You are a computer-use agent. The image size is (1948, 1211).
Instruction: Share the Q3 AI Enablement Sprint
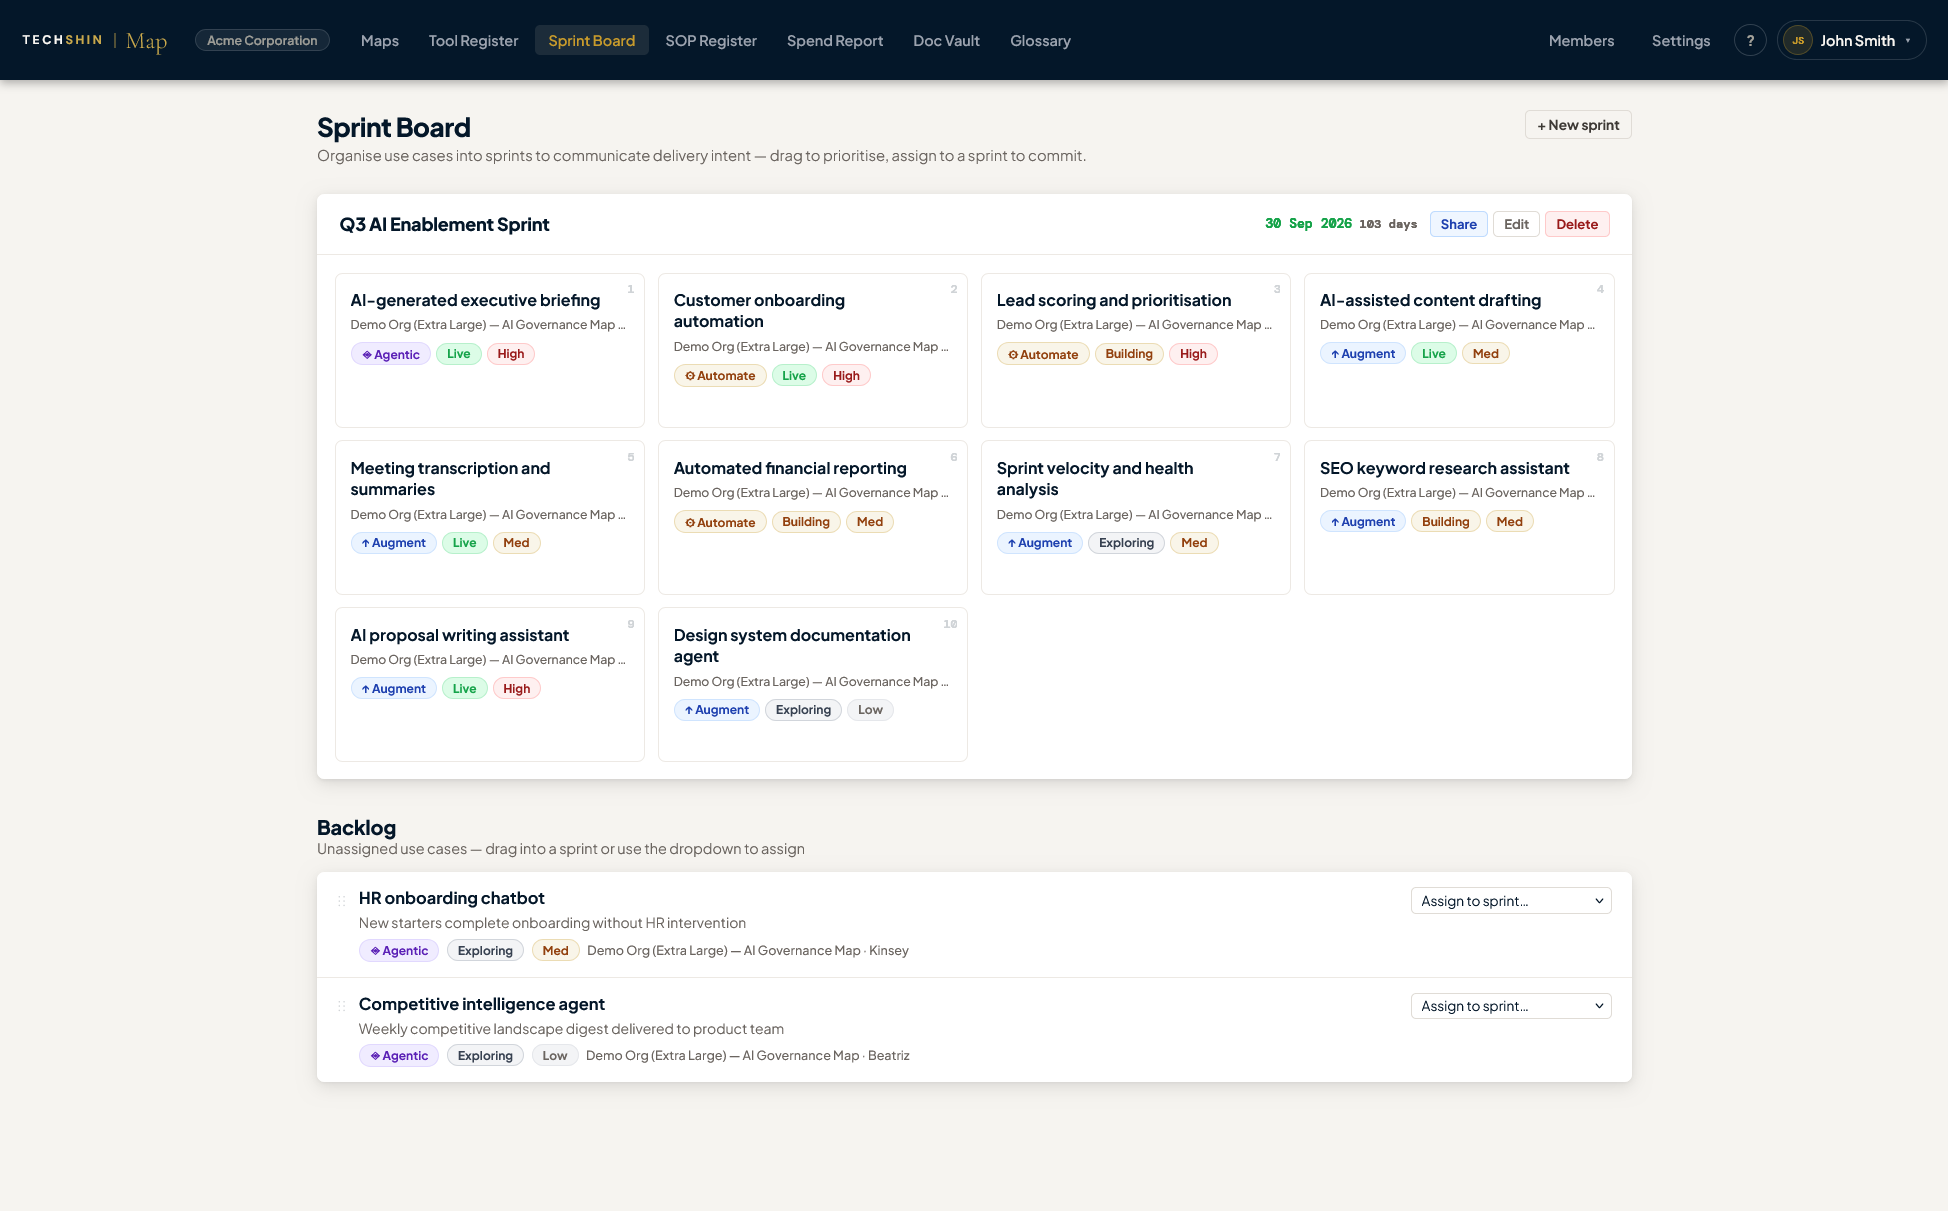pos(1459,224)
